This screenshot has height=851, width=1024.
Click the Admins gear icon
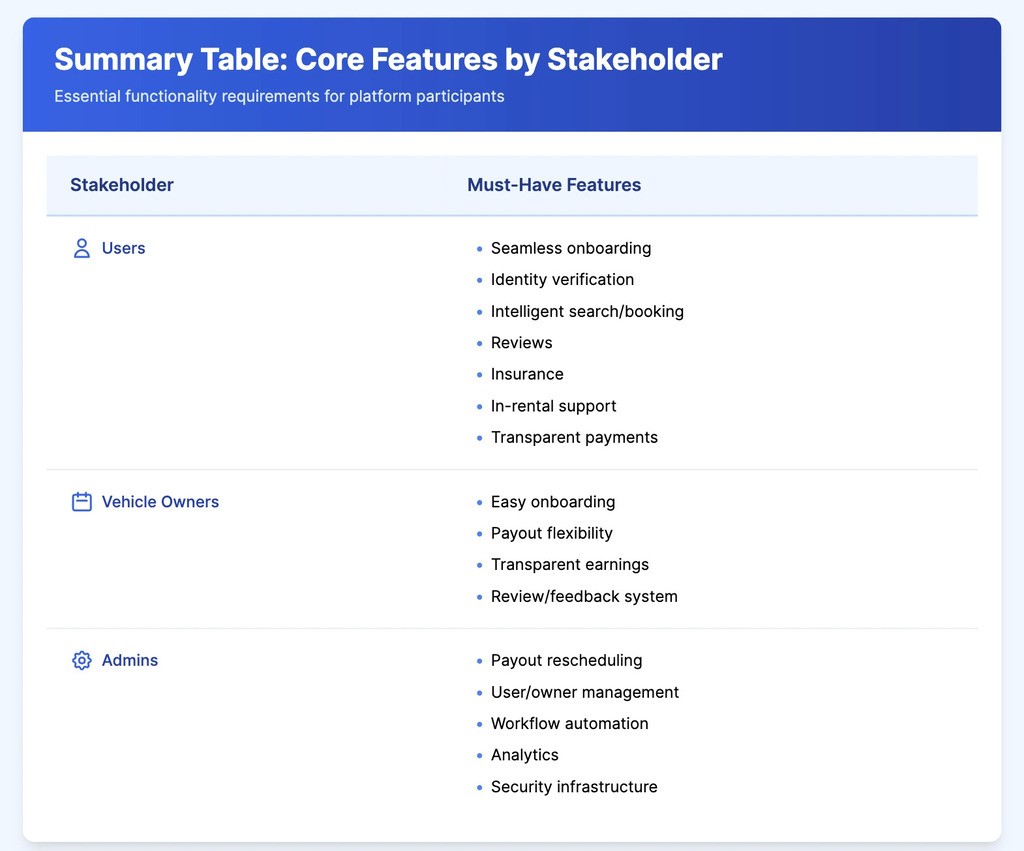82,660
